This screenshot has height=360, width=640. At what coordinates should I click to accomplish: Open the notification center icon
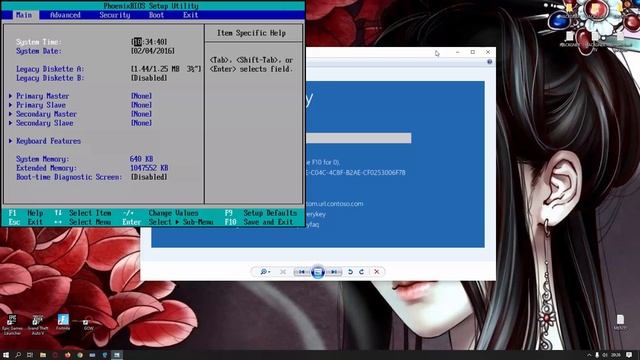pyautogui.click(x=629, y=355)
